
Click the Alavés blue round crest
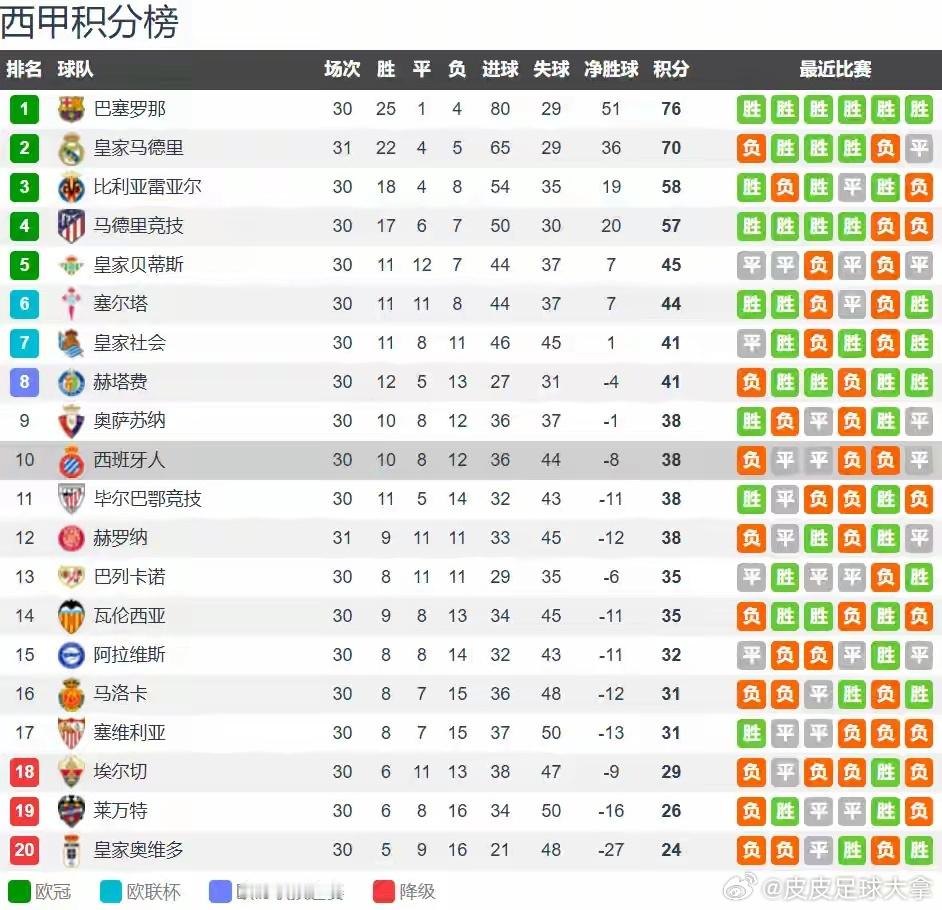(x=71, y=655)
